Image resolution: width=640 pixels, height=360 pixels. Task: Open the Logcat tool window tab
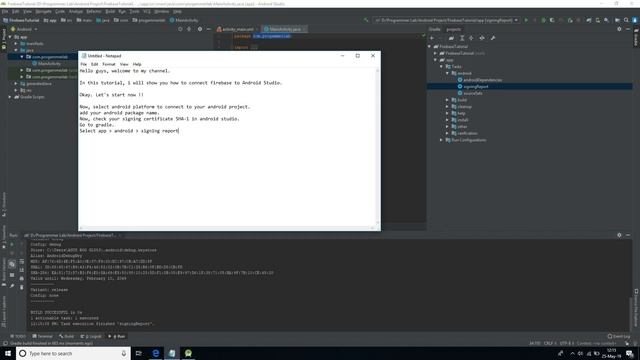(91, 336)
